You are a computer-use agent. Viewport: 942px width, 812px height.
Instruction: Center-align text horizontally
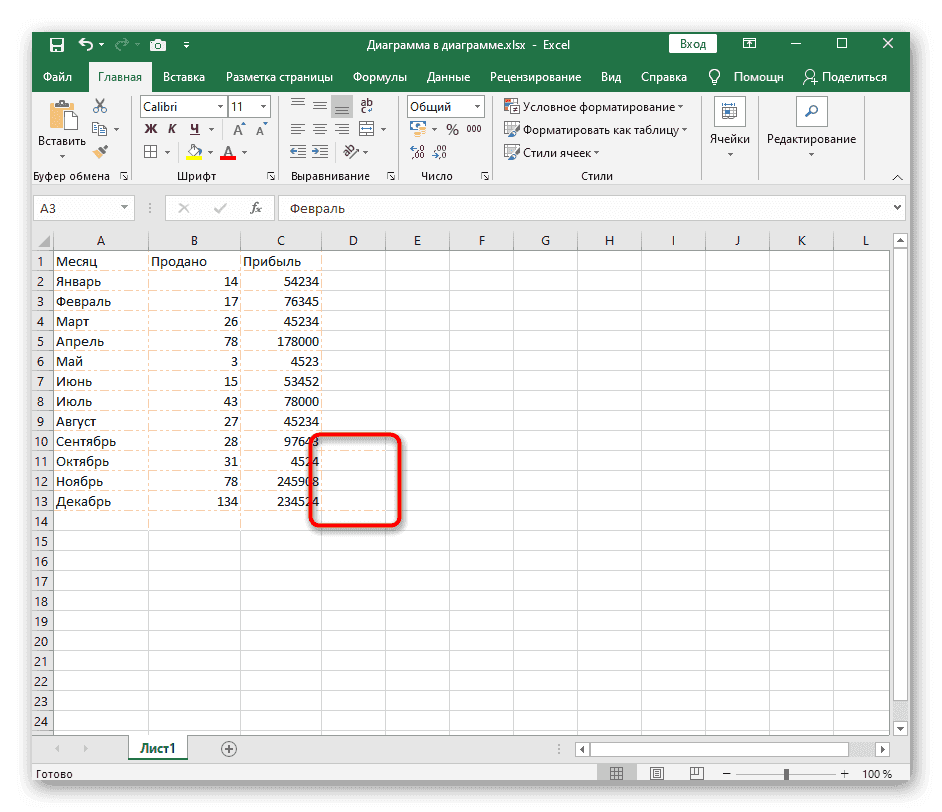pyautogui.click(x=320, y=129)
